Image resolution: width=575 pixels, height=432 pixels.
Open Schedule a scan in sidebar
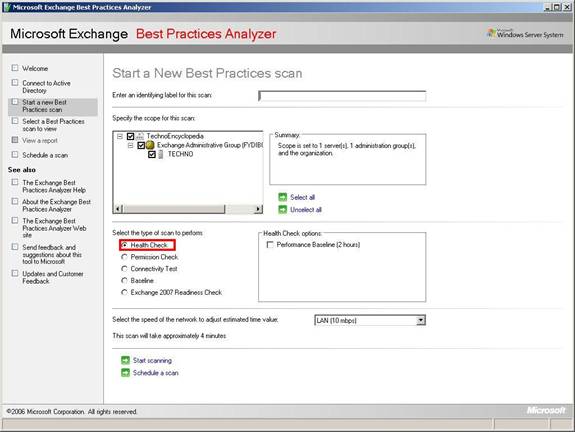[45, 155]
